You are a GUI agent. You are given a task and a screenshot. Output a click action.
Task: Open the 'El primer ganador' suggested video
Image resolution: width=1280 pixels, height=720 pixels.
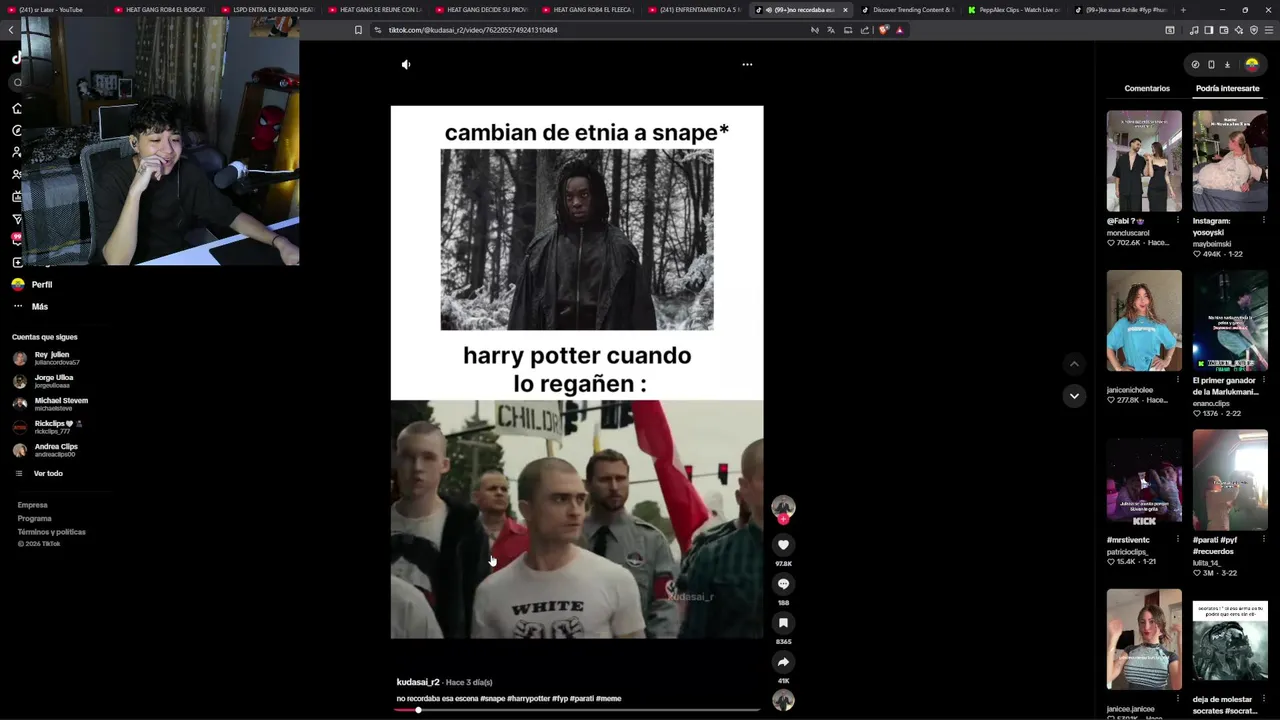pyautogui.click(x=1230, y=320)
